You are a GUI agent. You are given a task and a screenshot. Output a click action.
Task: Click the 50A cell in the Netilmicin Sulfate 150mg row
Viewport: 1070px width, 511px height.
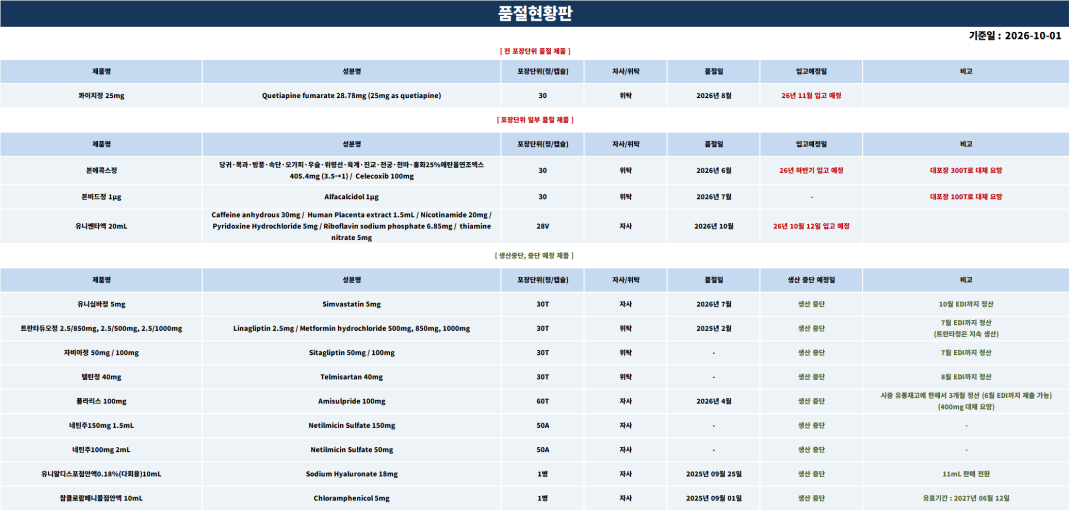(542, 426)
